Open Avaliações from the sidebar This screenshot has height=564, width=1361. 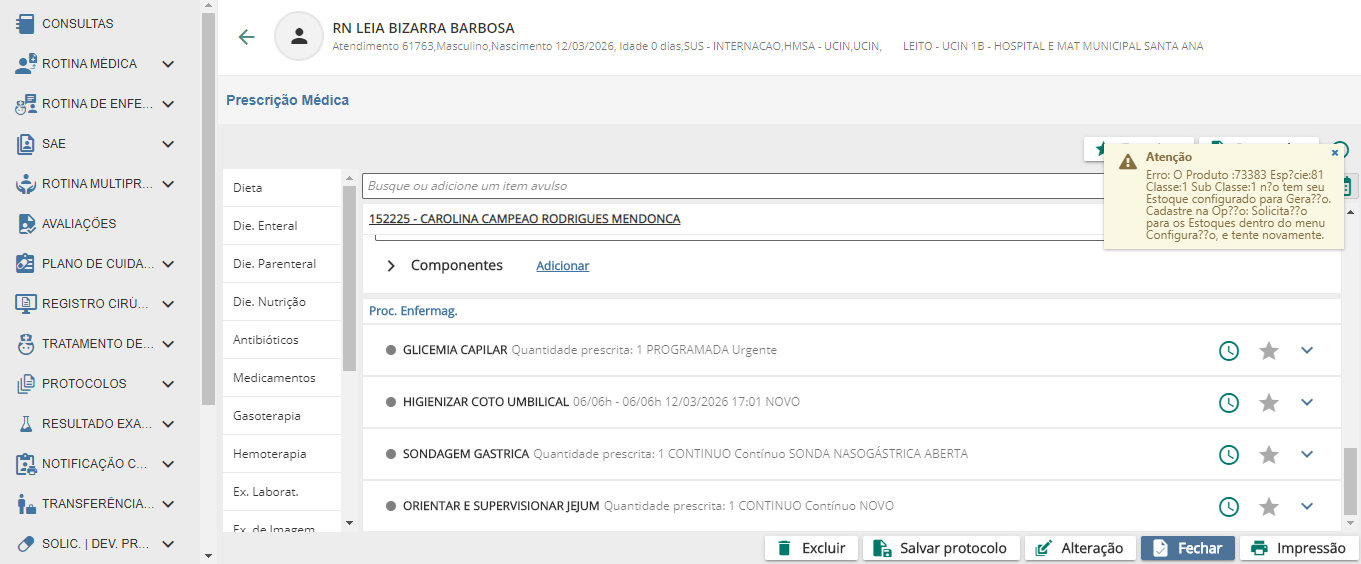[79, 224]
